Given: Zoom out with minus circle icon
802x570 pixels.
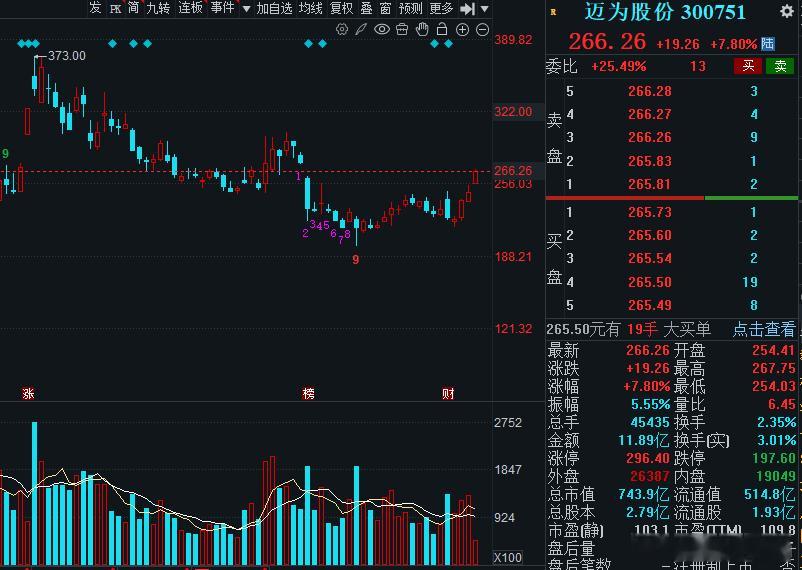Looking at the screenshot, I should point(482,30).
